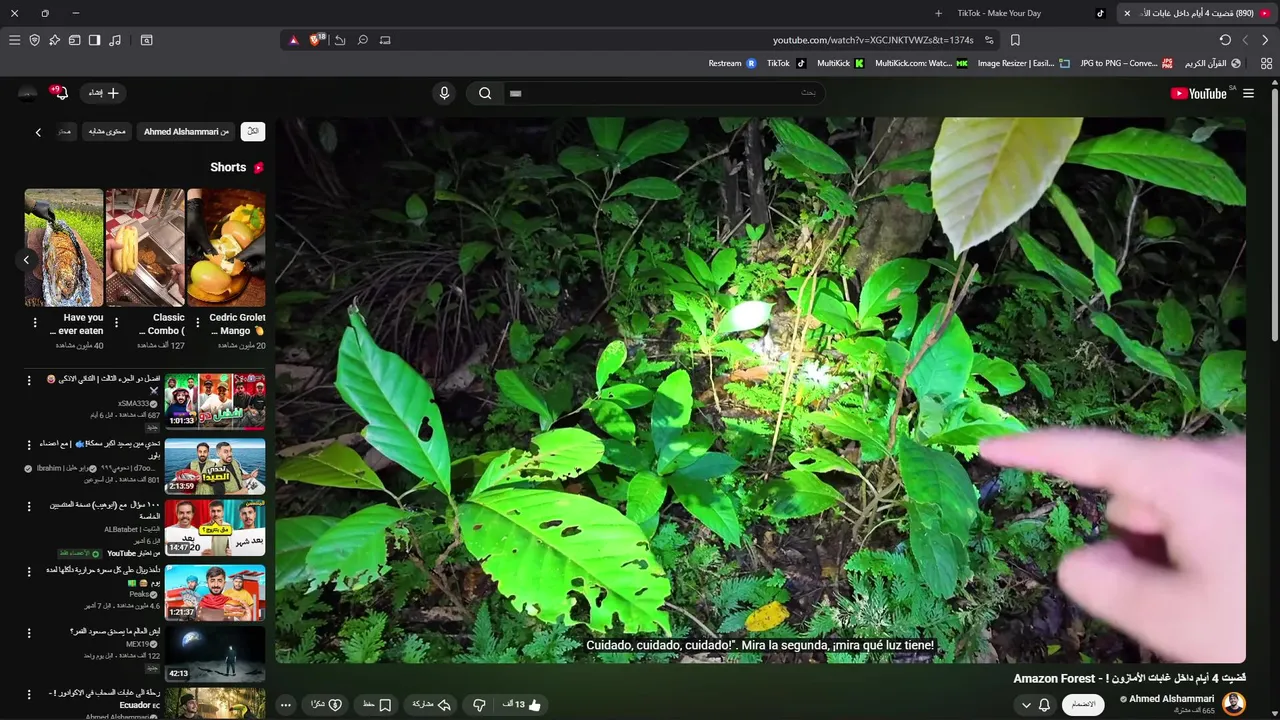Viewport: 1280px width, 720px height.
Task: Open the 2:13:59 fishing challenge video
Action: (215, 466)
